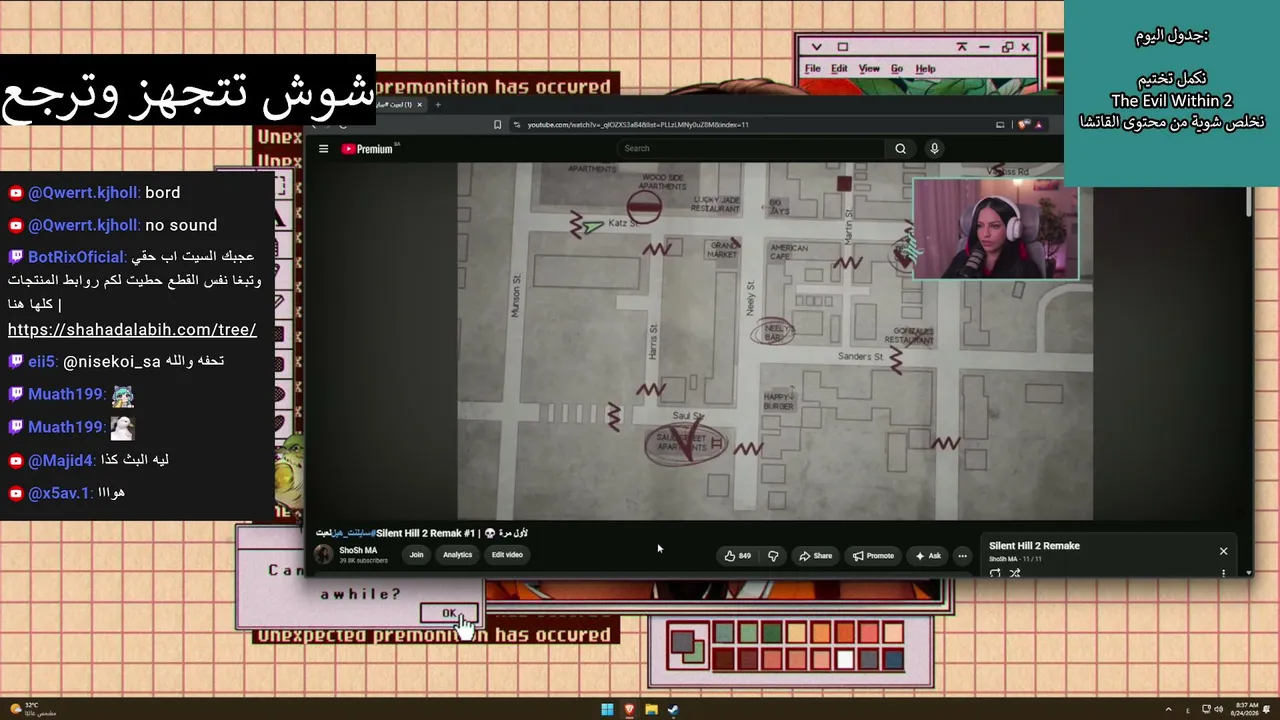Click Edit video button
This screenshot has width=1280, height=720.
tap(507, 555)
